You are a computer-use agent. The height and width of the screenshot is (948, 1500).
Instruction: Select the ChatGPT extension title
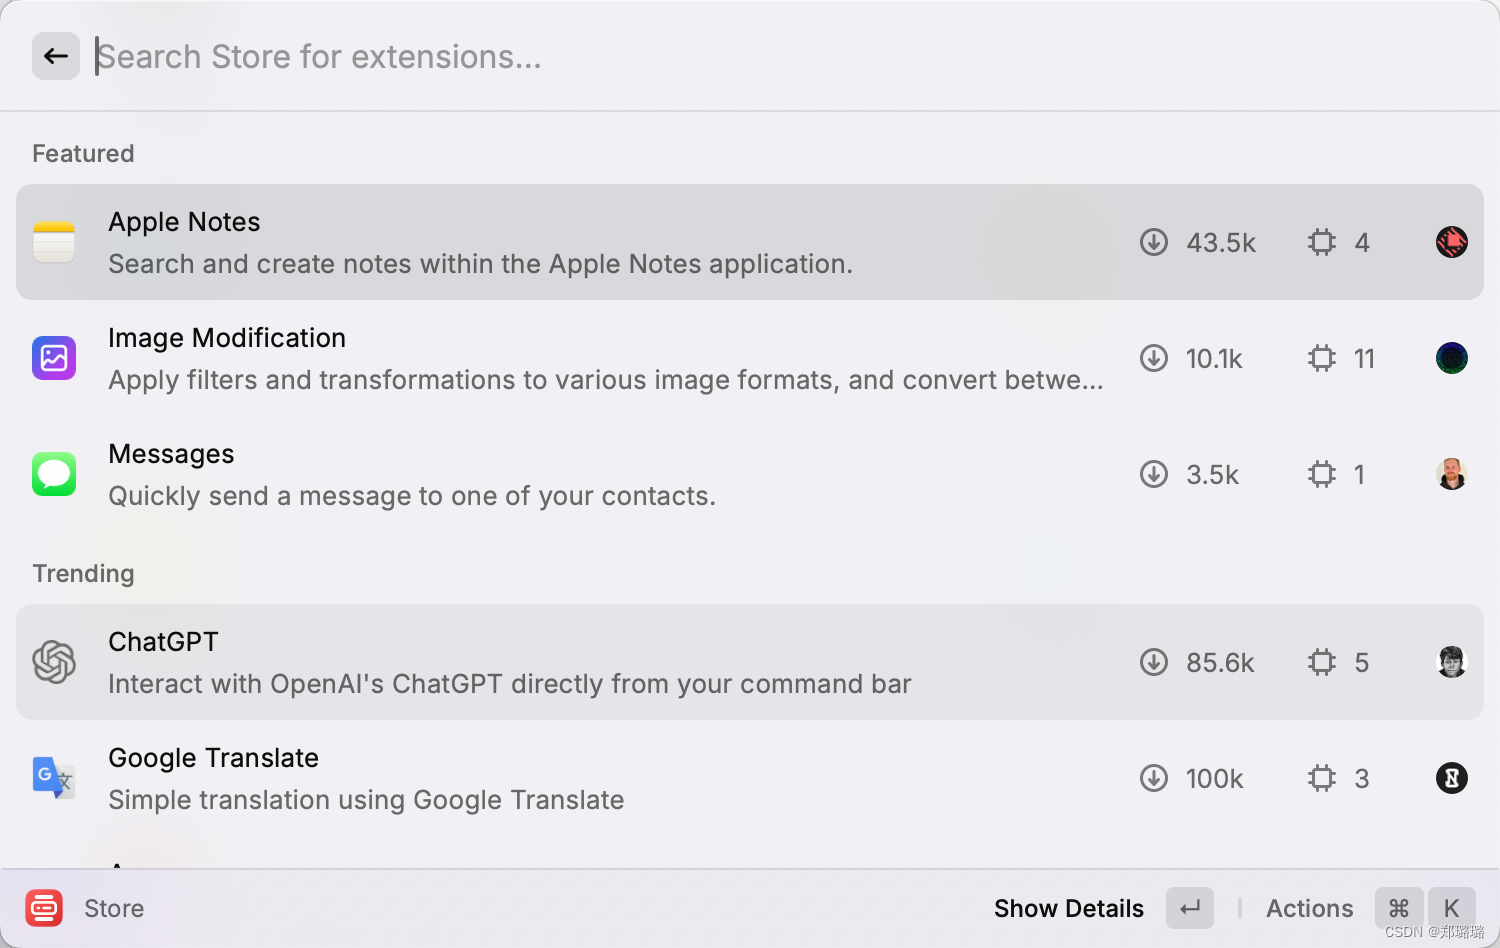[x=163, y=642]
